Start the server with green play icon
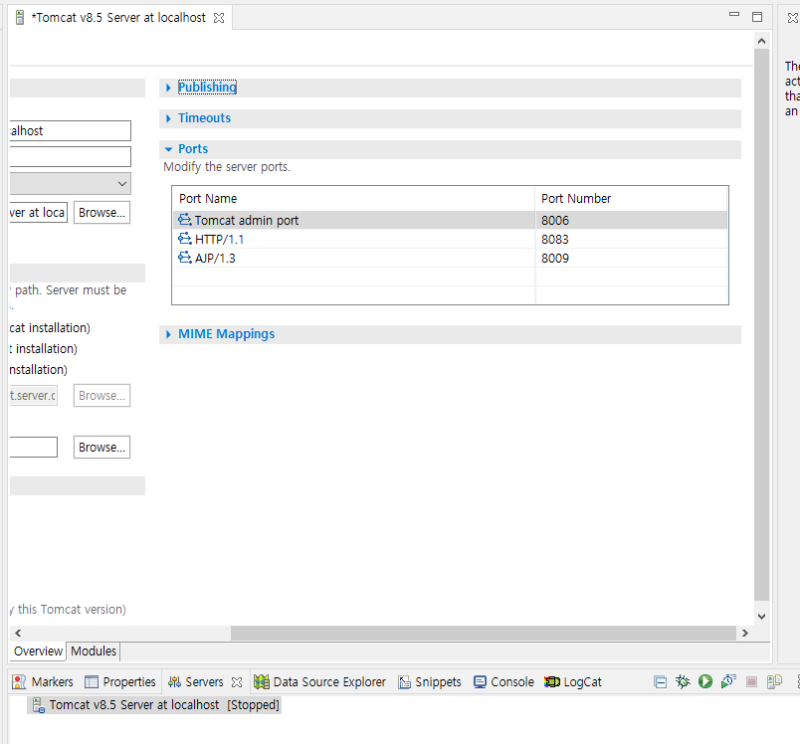 (x=705, y=682)
